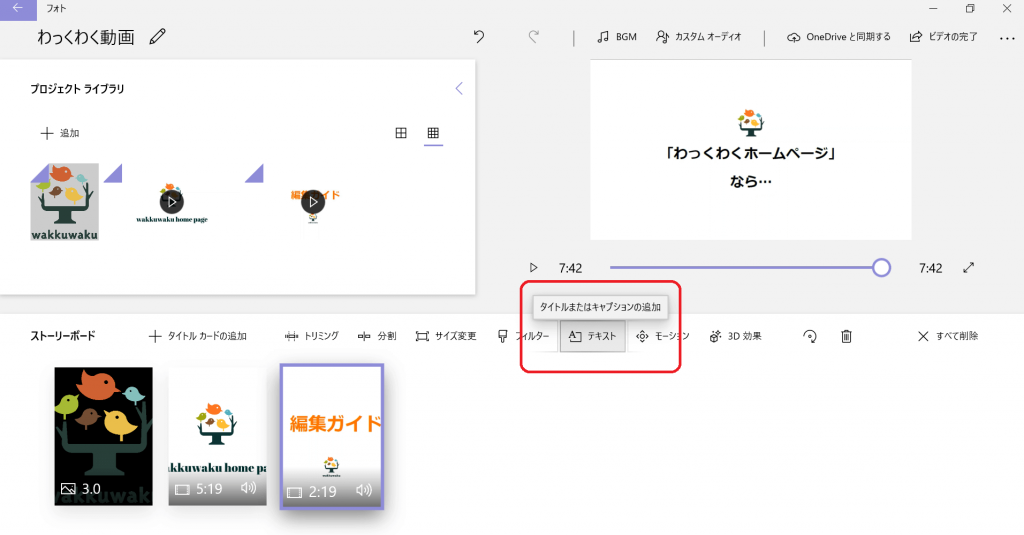Click the pencil icon to rename わっくわく動画

(157, 37)
